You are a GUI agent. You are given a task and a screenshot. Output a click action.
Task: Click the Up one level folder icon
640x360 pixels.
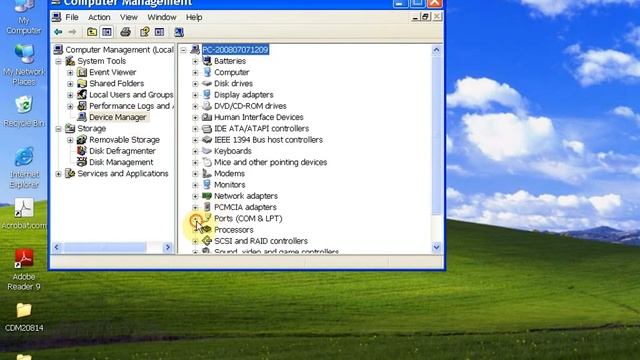click(92, 32)
